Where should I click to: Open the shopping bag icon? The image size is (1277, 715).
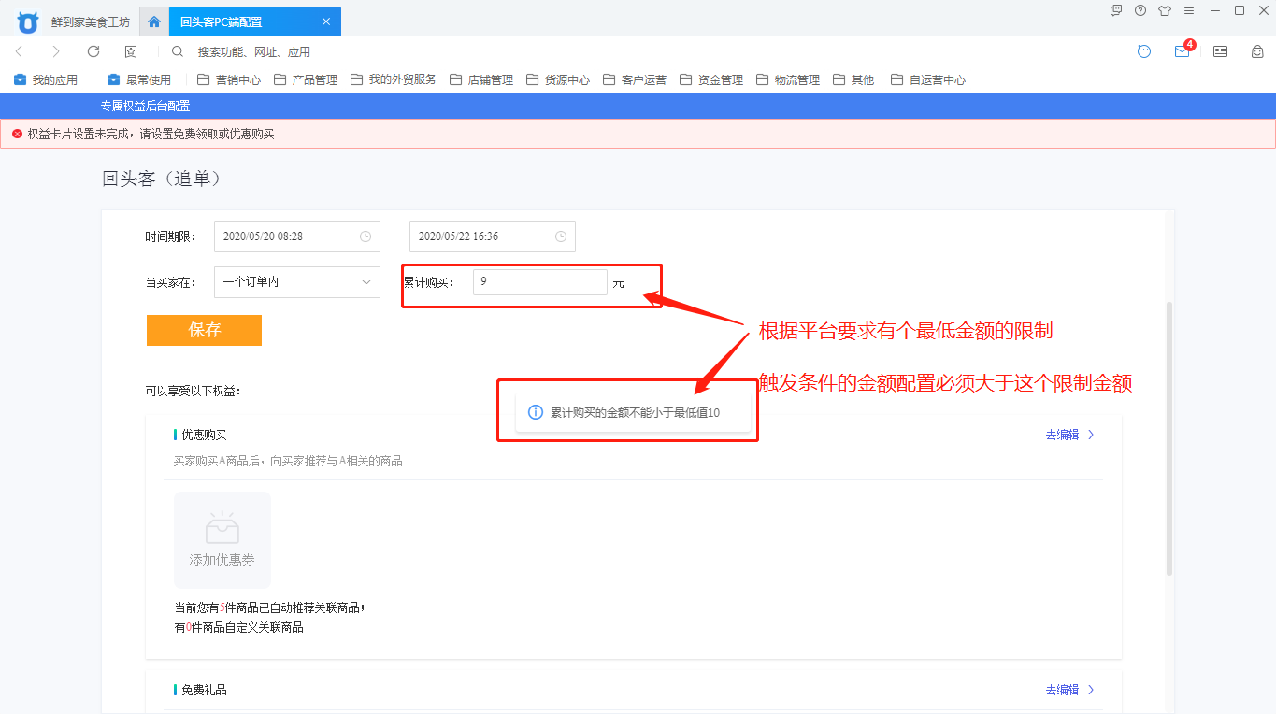(x=1257, y=52)
